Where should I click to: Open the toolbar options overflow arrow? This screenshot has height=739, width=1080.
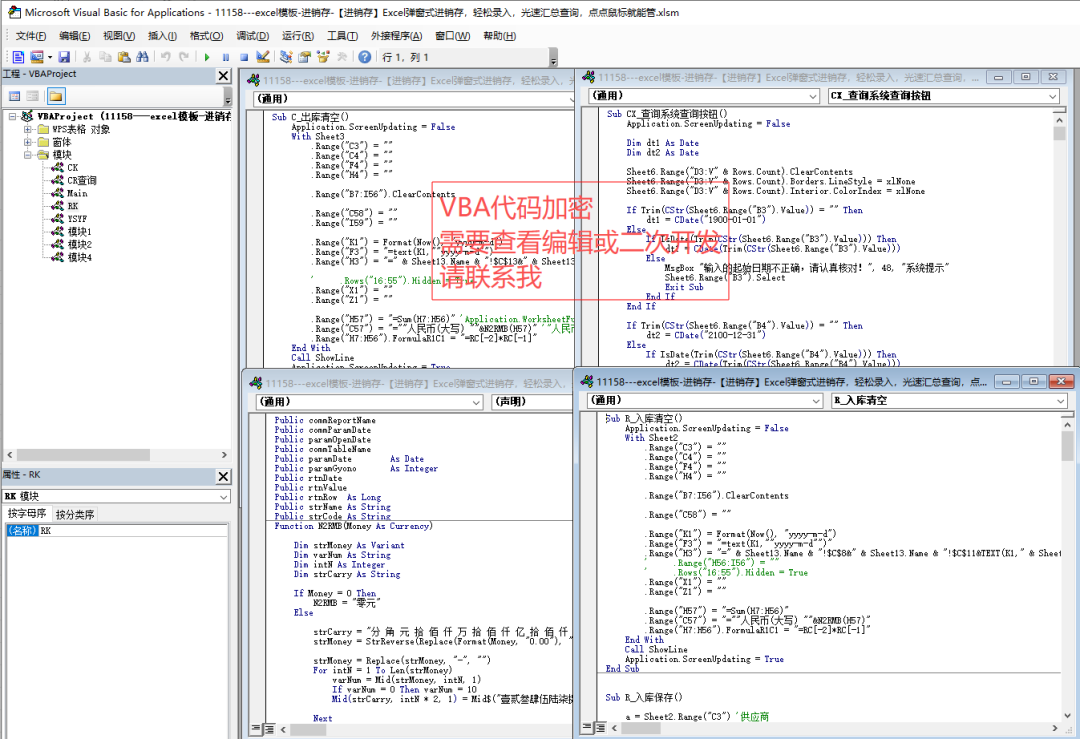tap(553, 59)
